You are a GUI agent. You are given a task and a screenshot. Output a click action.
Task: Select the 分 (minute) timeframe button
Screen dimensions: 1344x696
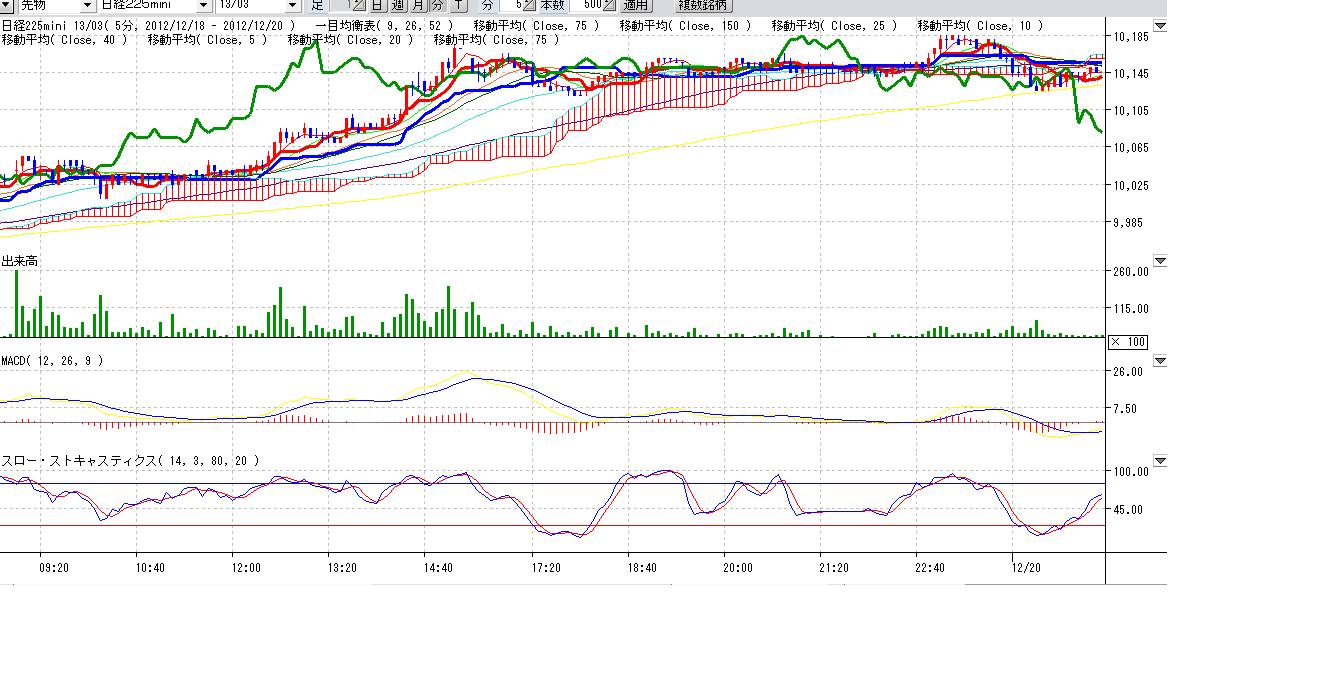coord(437,5)
